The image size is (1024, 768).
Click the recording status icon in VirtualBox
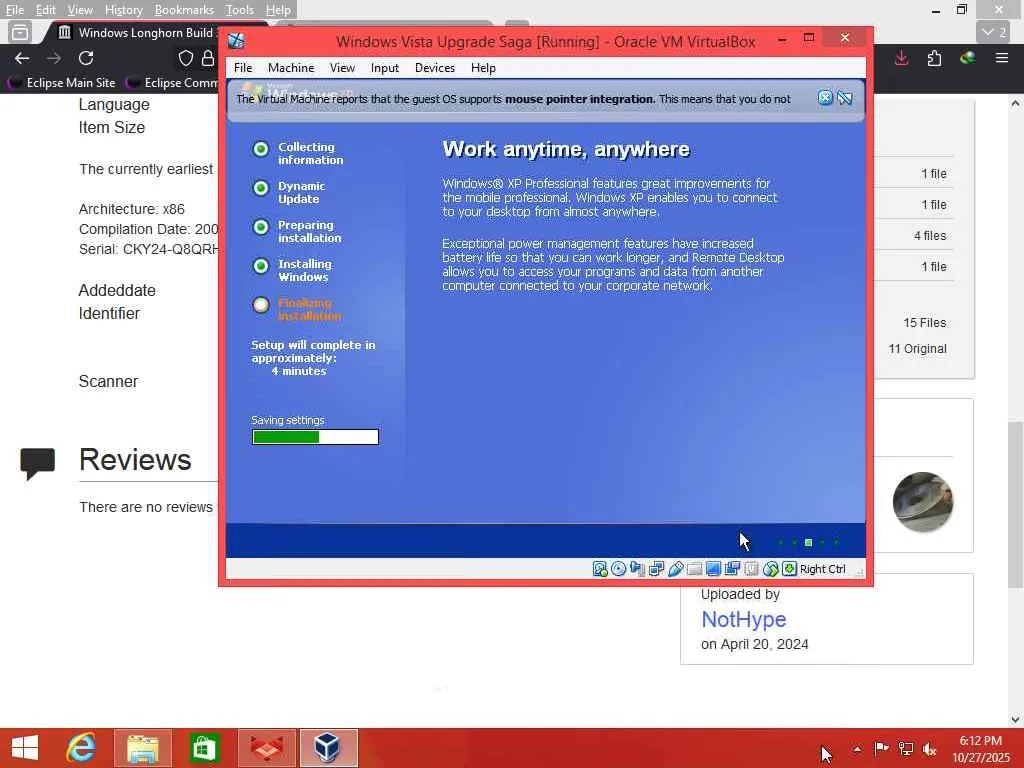[x=732, y=569]
